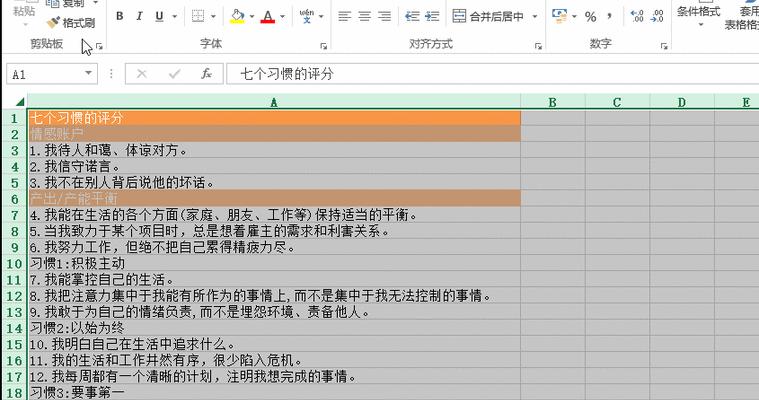Open font color dropdown arrow
Image resolution: width=759 pixels, height=400 pixels.
[283, 16]
